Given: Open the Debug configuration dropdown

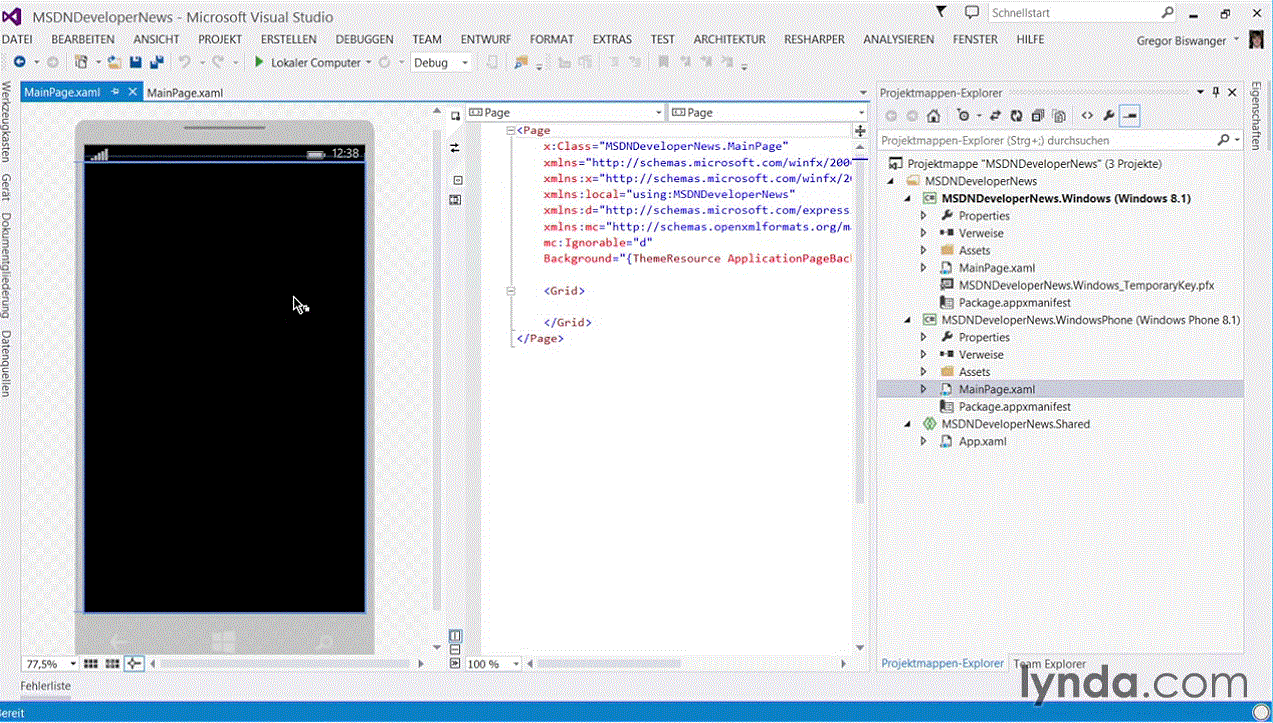Looking at the screenshot, I should tap(465, 62).
